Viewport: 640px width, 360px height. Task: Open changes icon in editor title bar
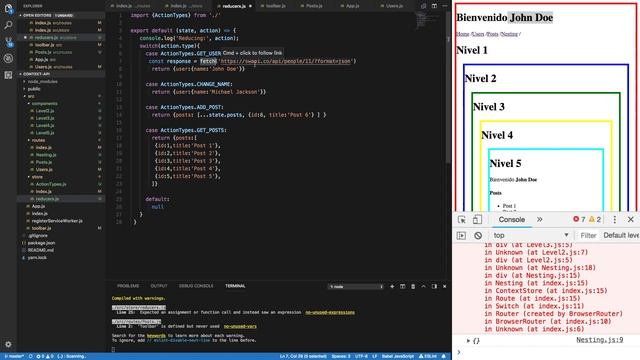424,6
